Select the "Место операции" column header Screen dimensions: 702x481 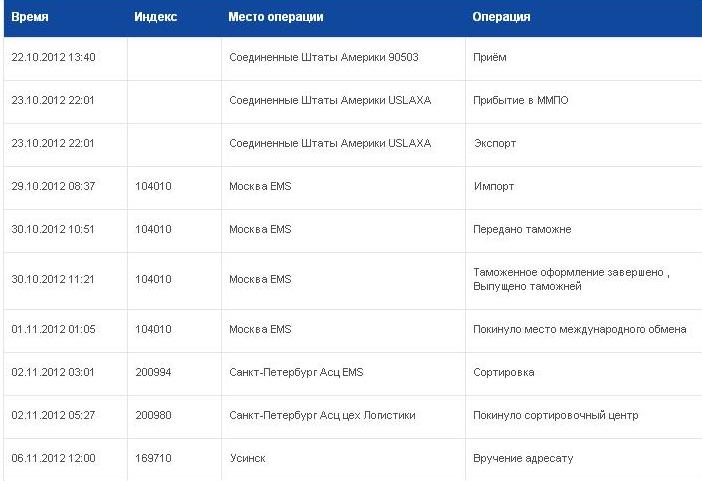(275, 18)
